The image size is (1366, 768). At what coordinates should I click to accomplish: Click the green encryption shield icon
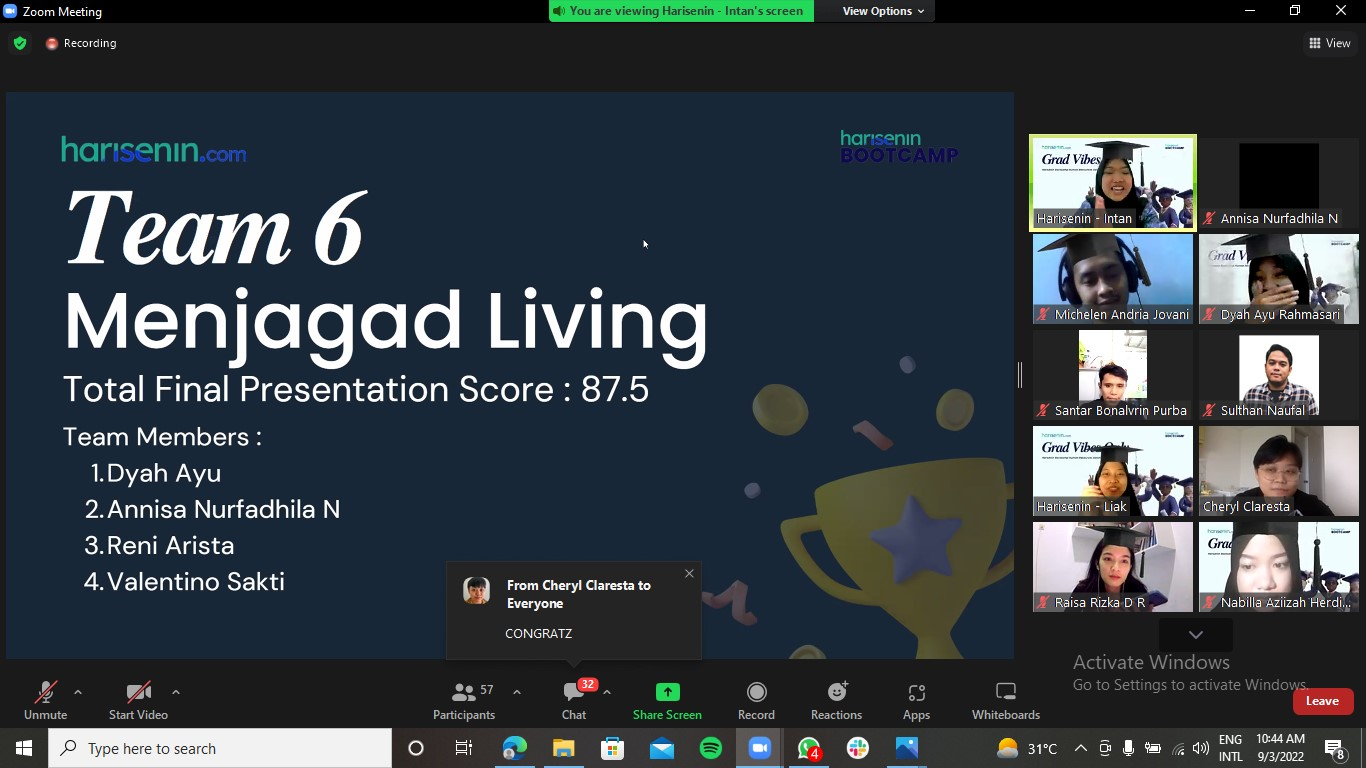(20, 43)
